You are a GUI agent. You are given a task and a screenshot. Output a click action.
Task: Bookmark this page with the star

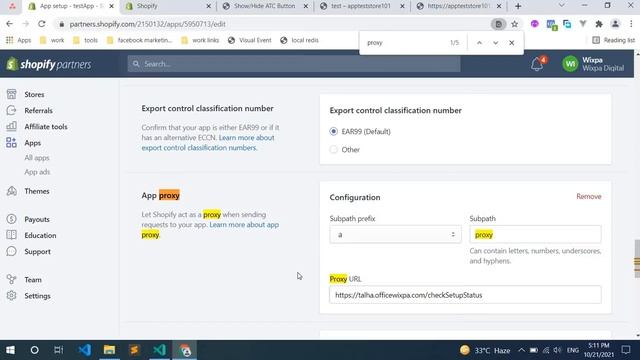click(515, 24)
